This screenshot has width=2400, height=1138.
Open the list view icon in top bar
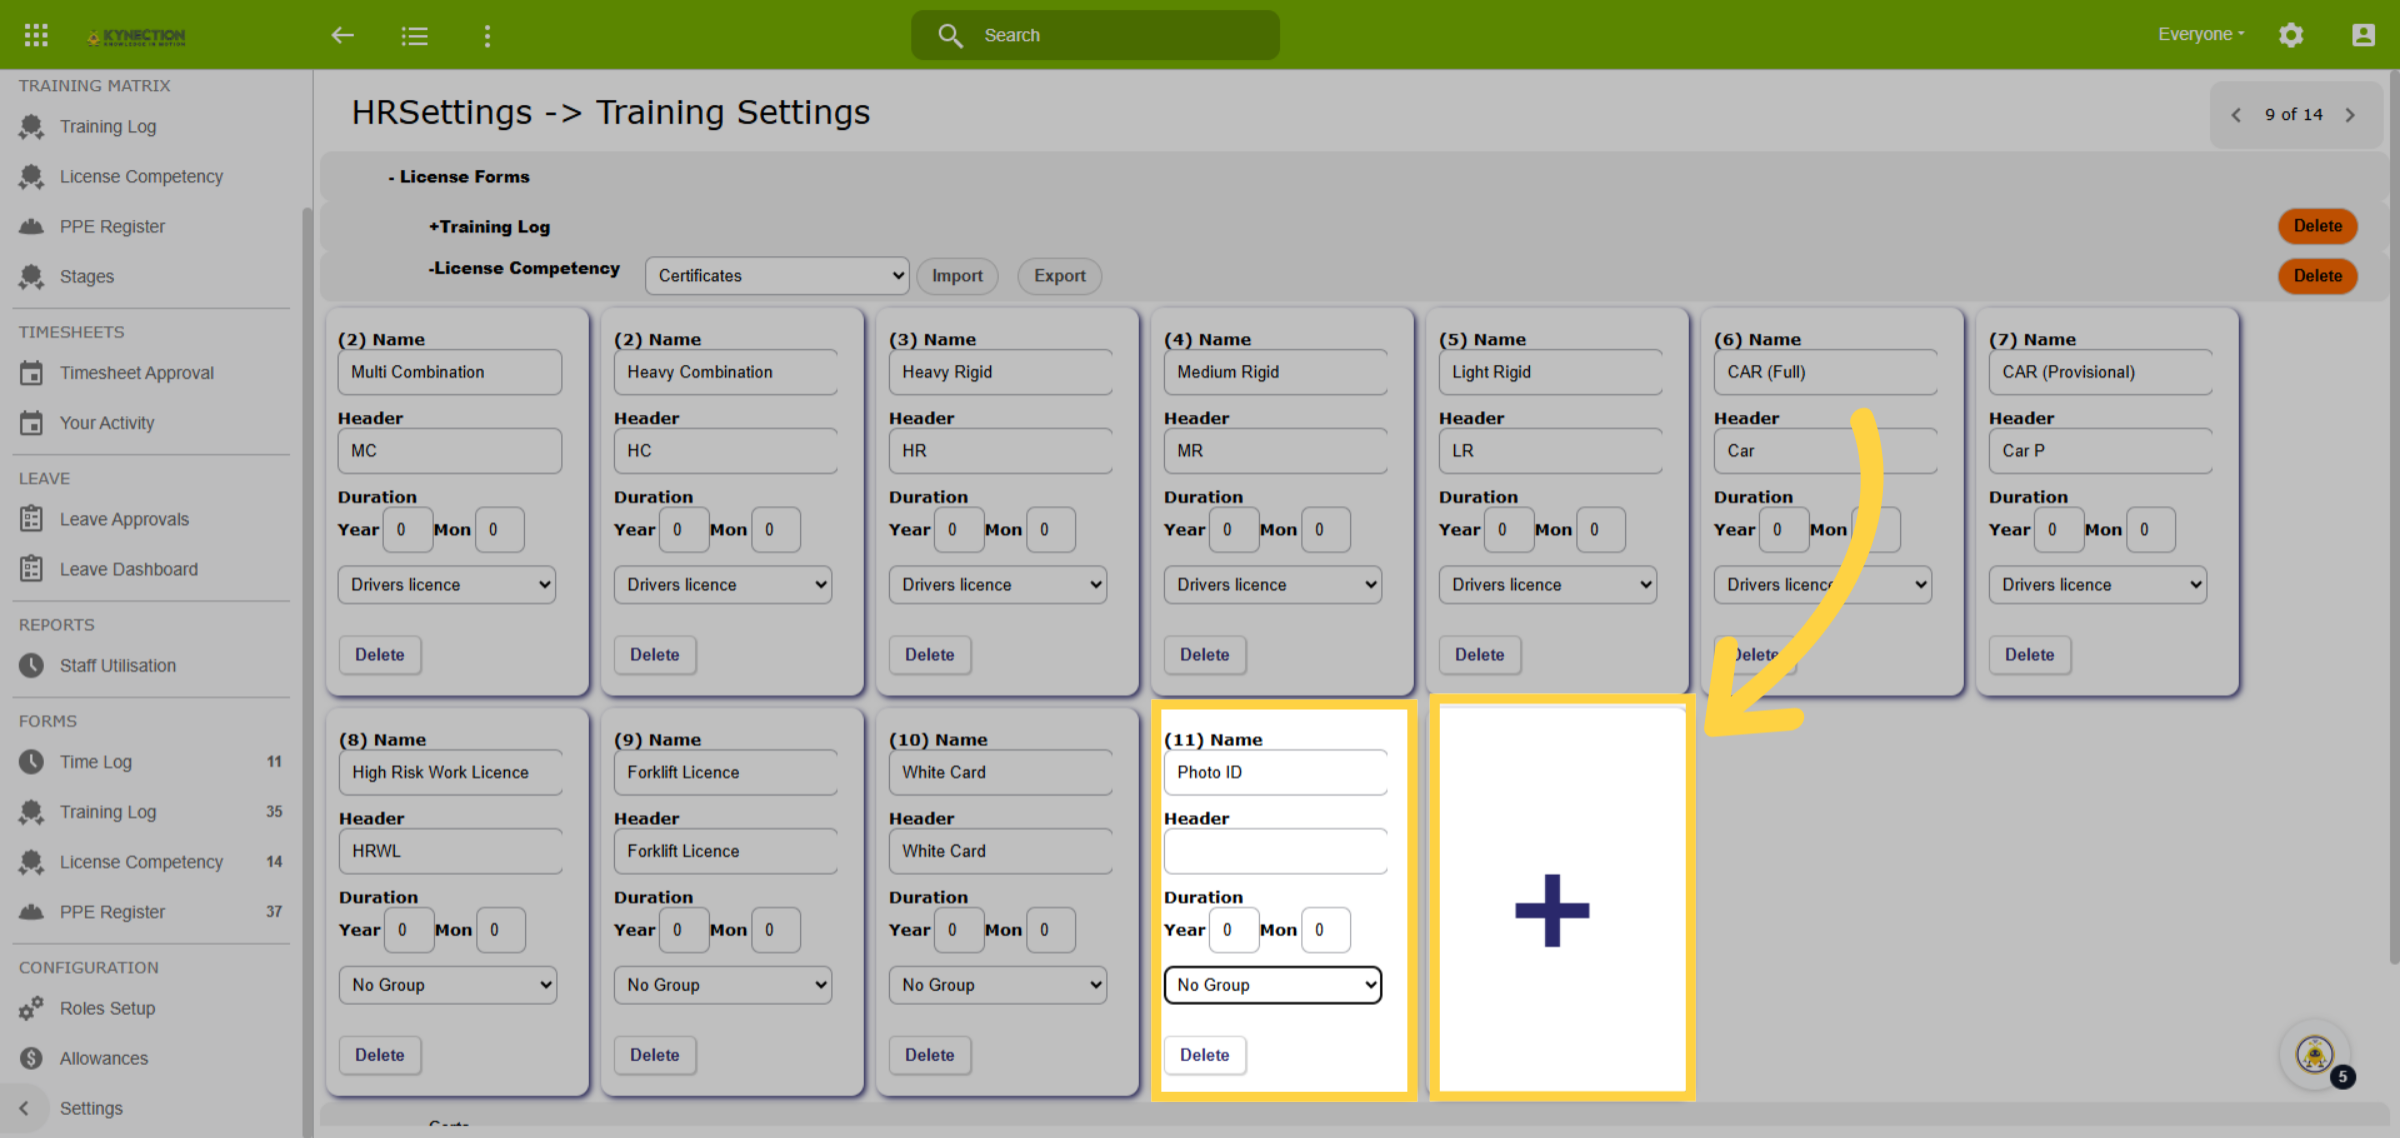pos(414,36)
